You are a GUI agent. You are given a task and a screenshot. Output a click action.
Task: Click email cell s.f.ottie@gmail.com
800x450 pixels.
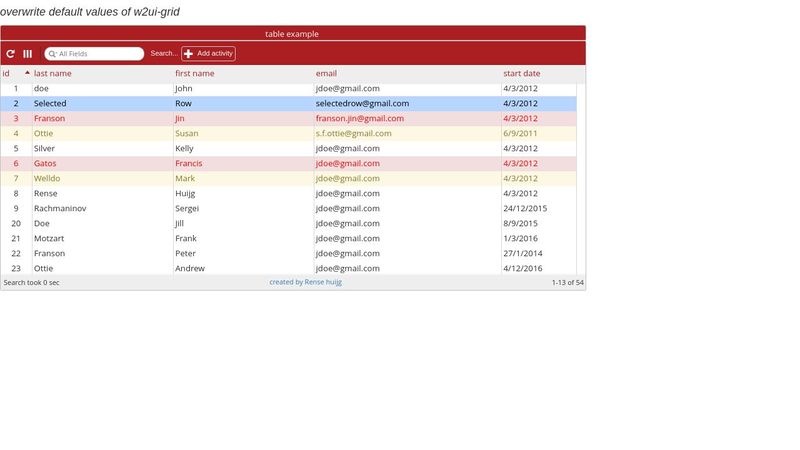point(353,133)
